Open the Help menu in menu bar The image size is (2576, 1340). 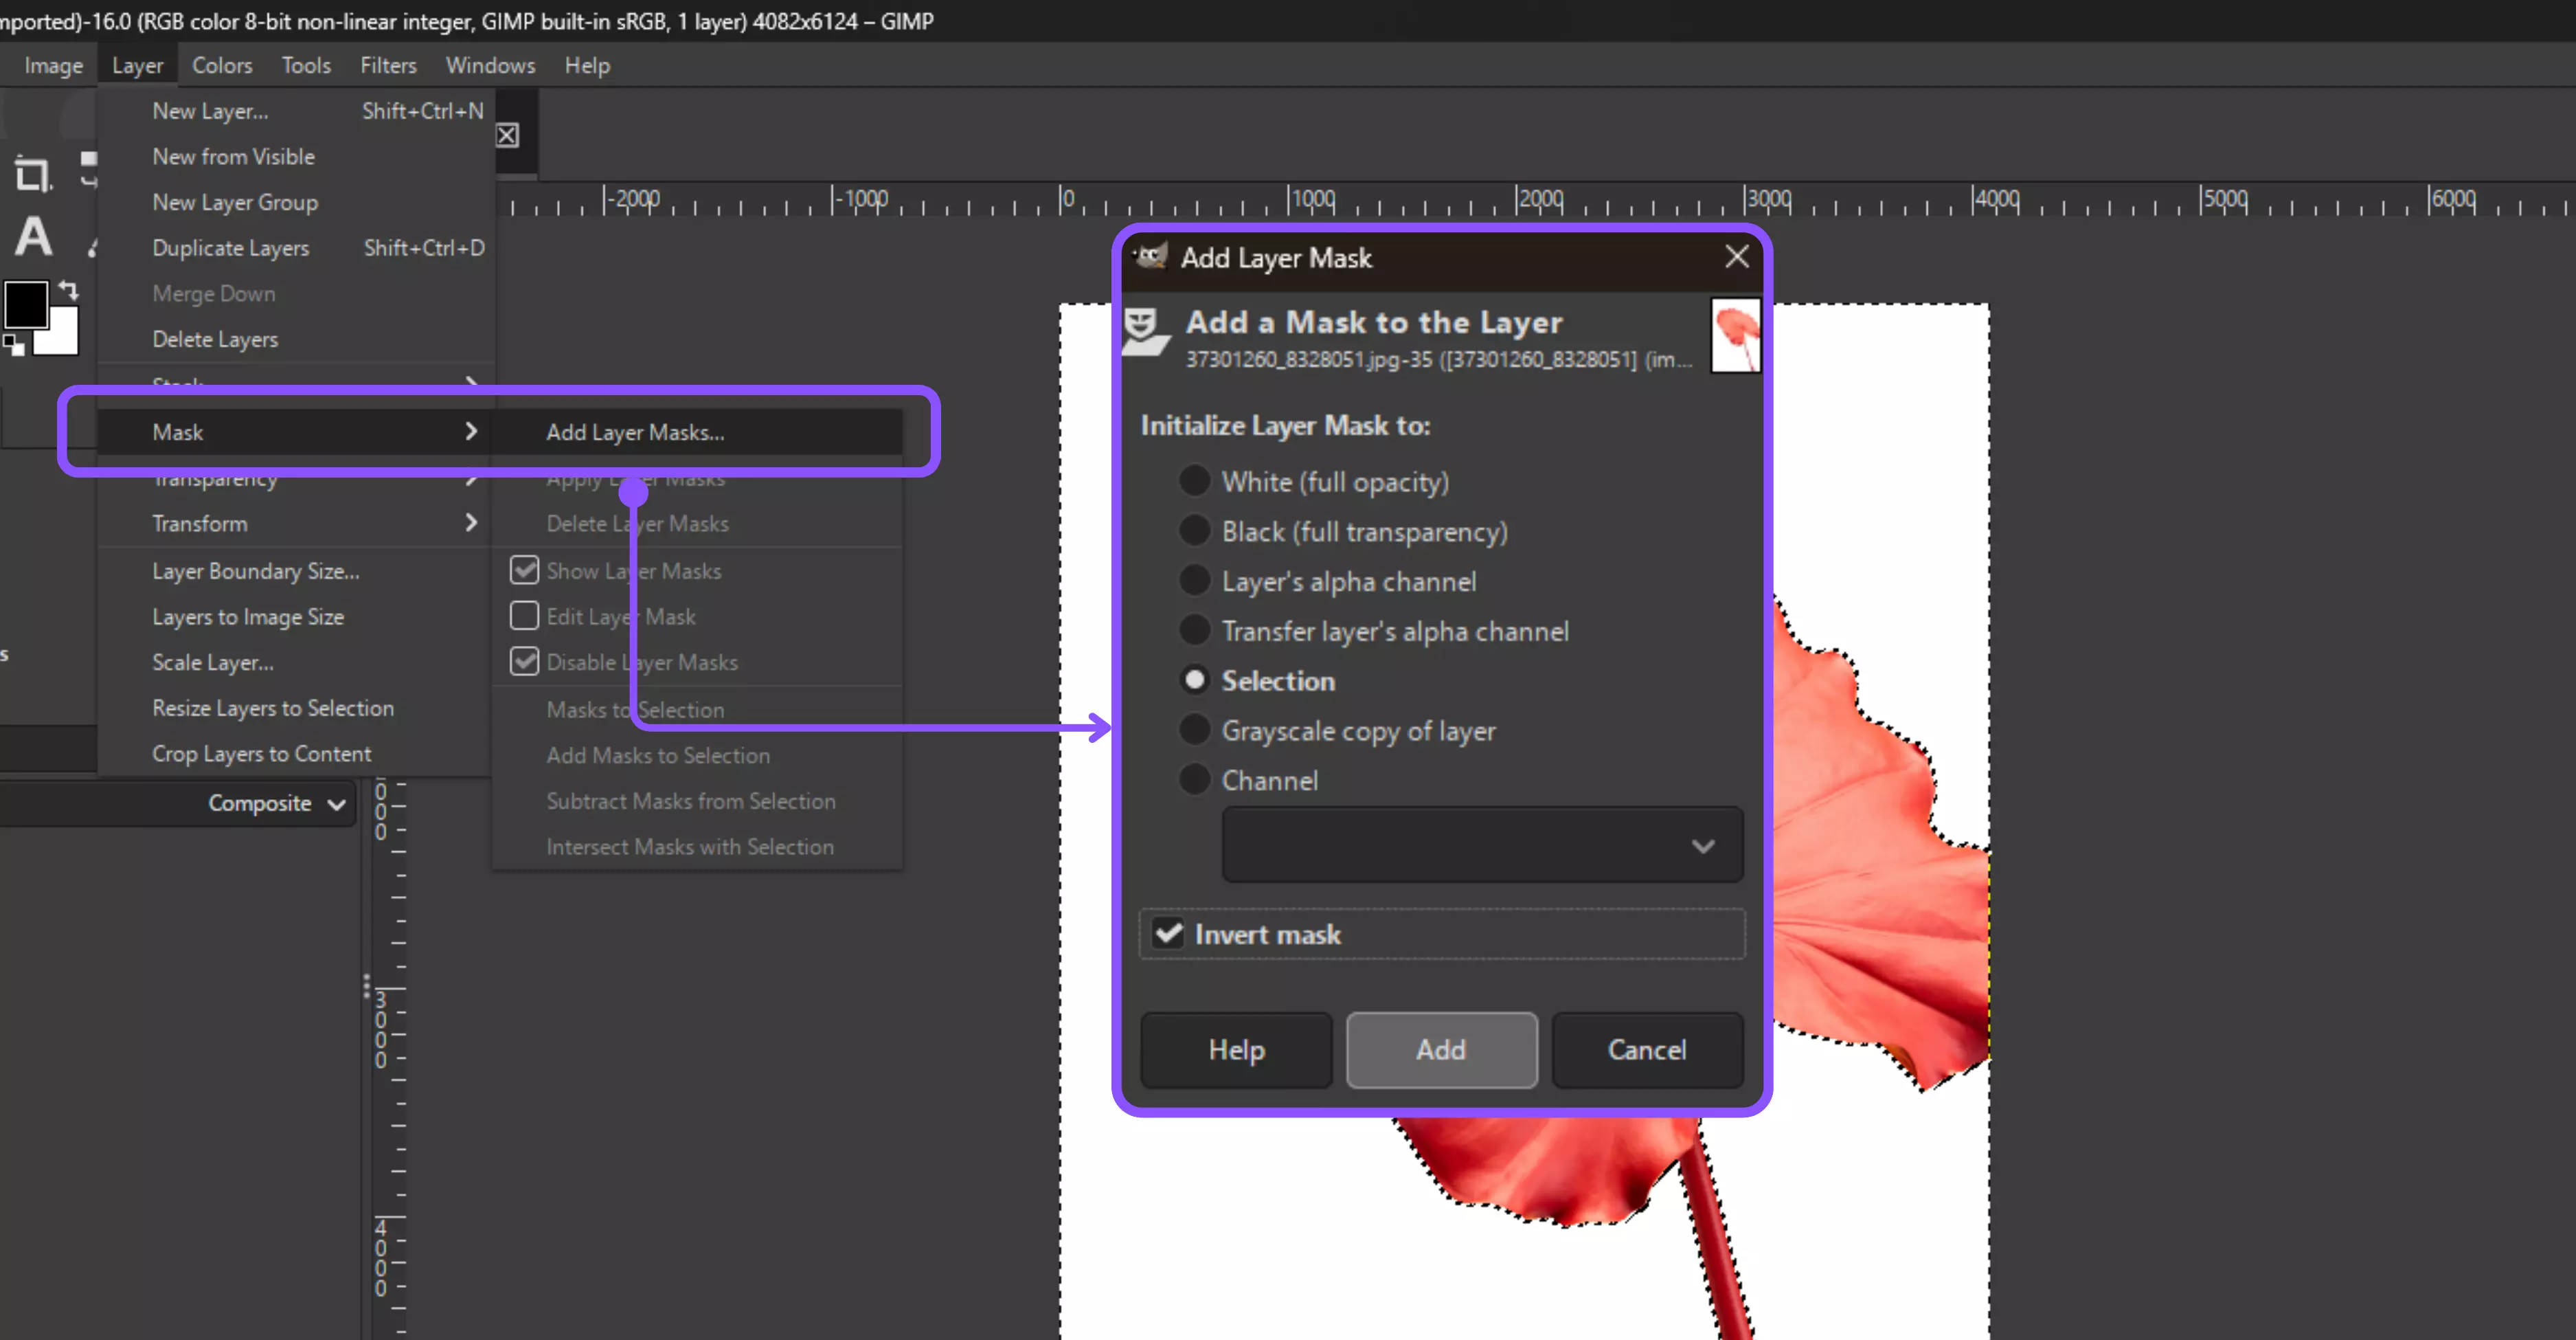[587, 65]
